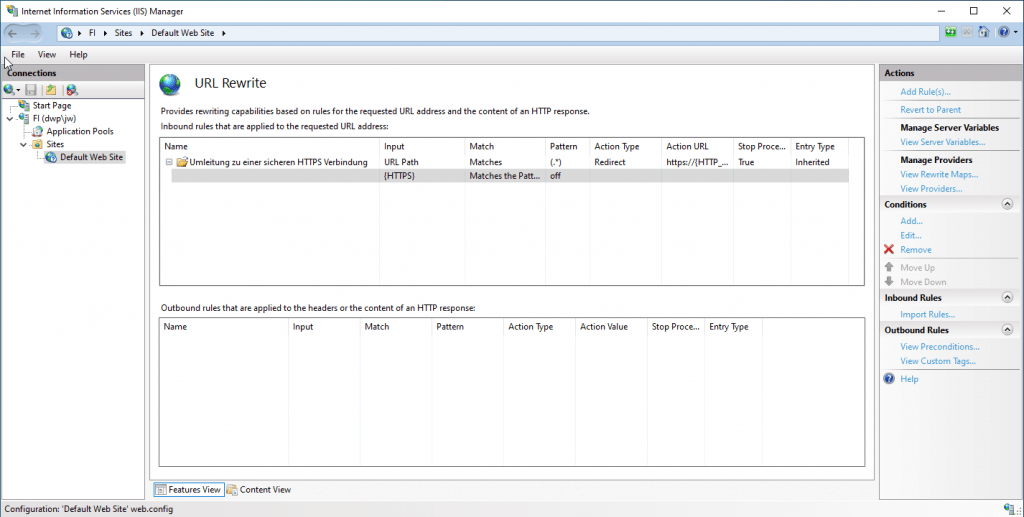The width and height of the screenshot is (1024, 517).
Task: Click the grey Stop icon in address bar
Action: 967,33
